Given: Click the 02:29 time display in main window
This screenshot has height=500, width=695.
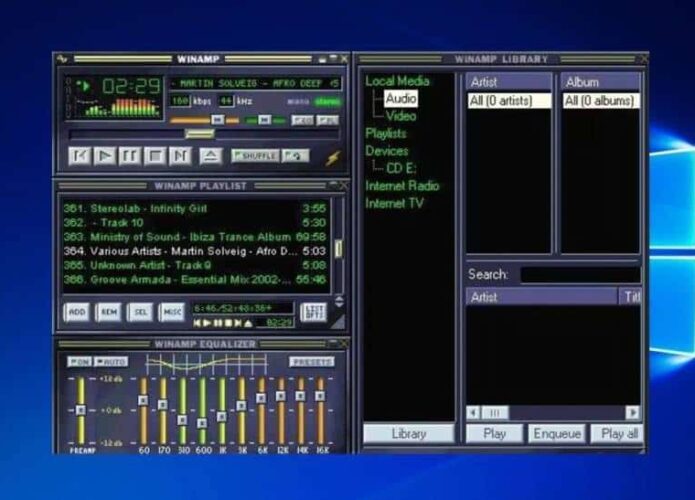Looking at the screenshot, I should [x=131, y=86].
